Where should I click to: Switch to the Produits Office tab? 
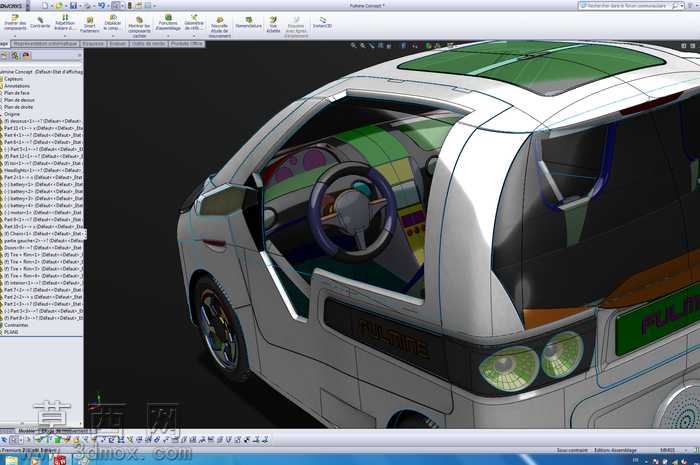187,44
